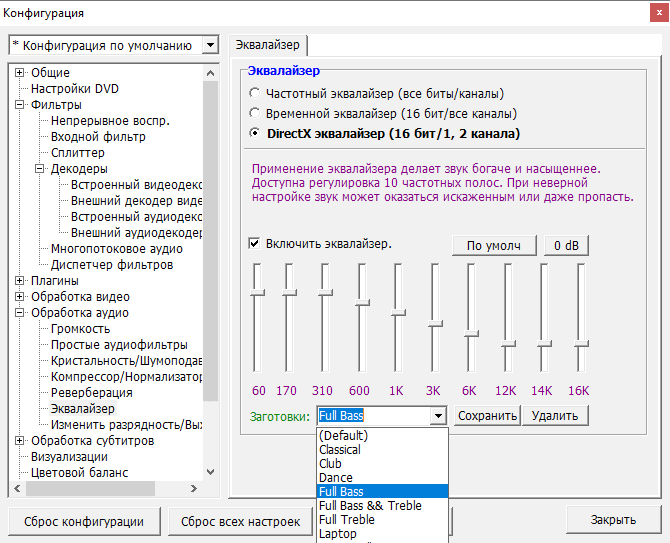Select Сплиттер tree item
This screenshot has width=670, height=543.
click(78, 153)
